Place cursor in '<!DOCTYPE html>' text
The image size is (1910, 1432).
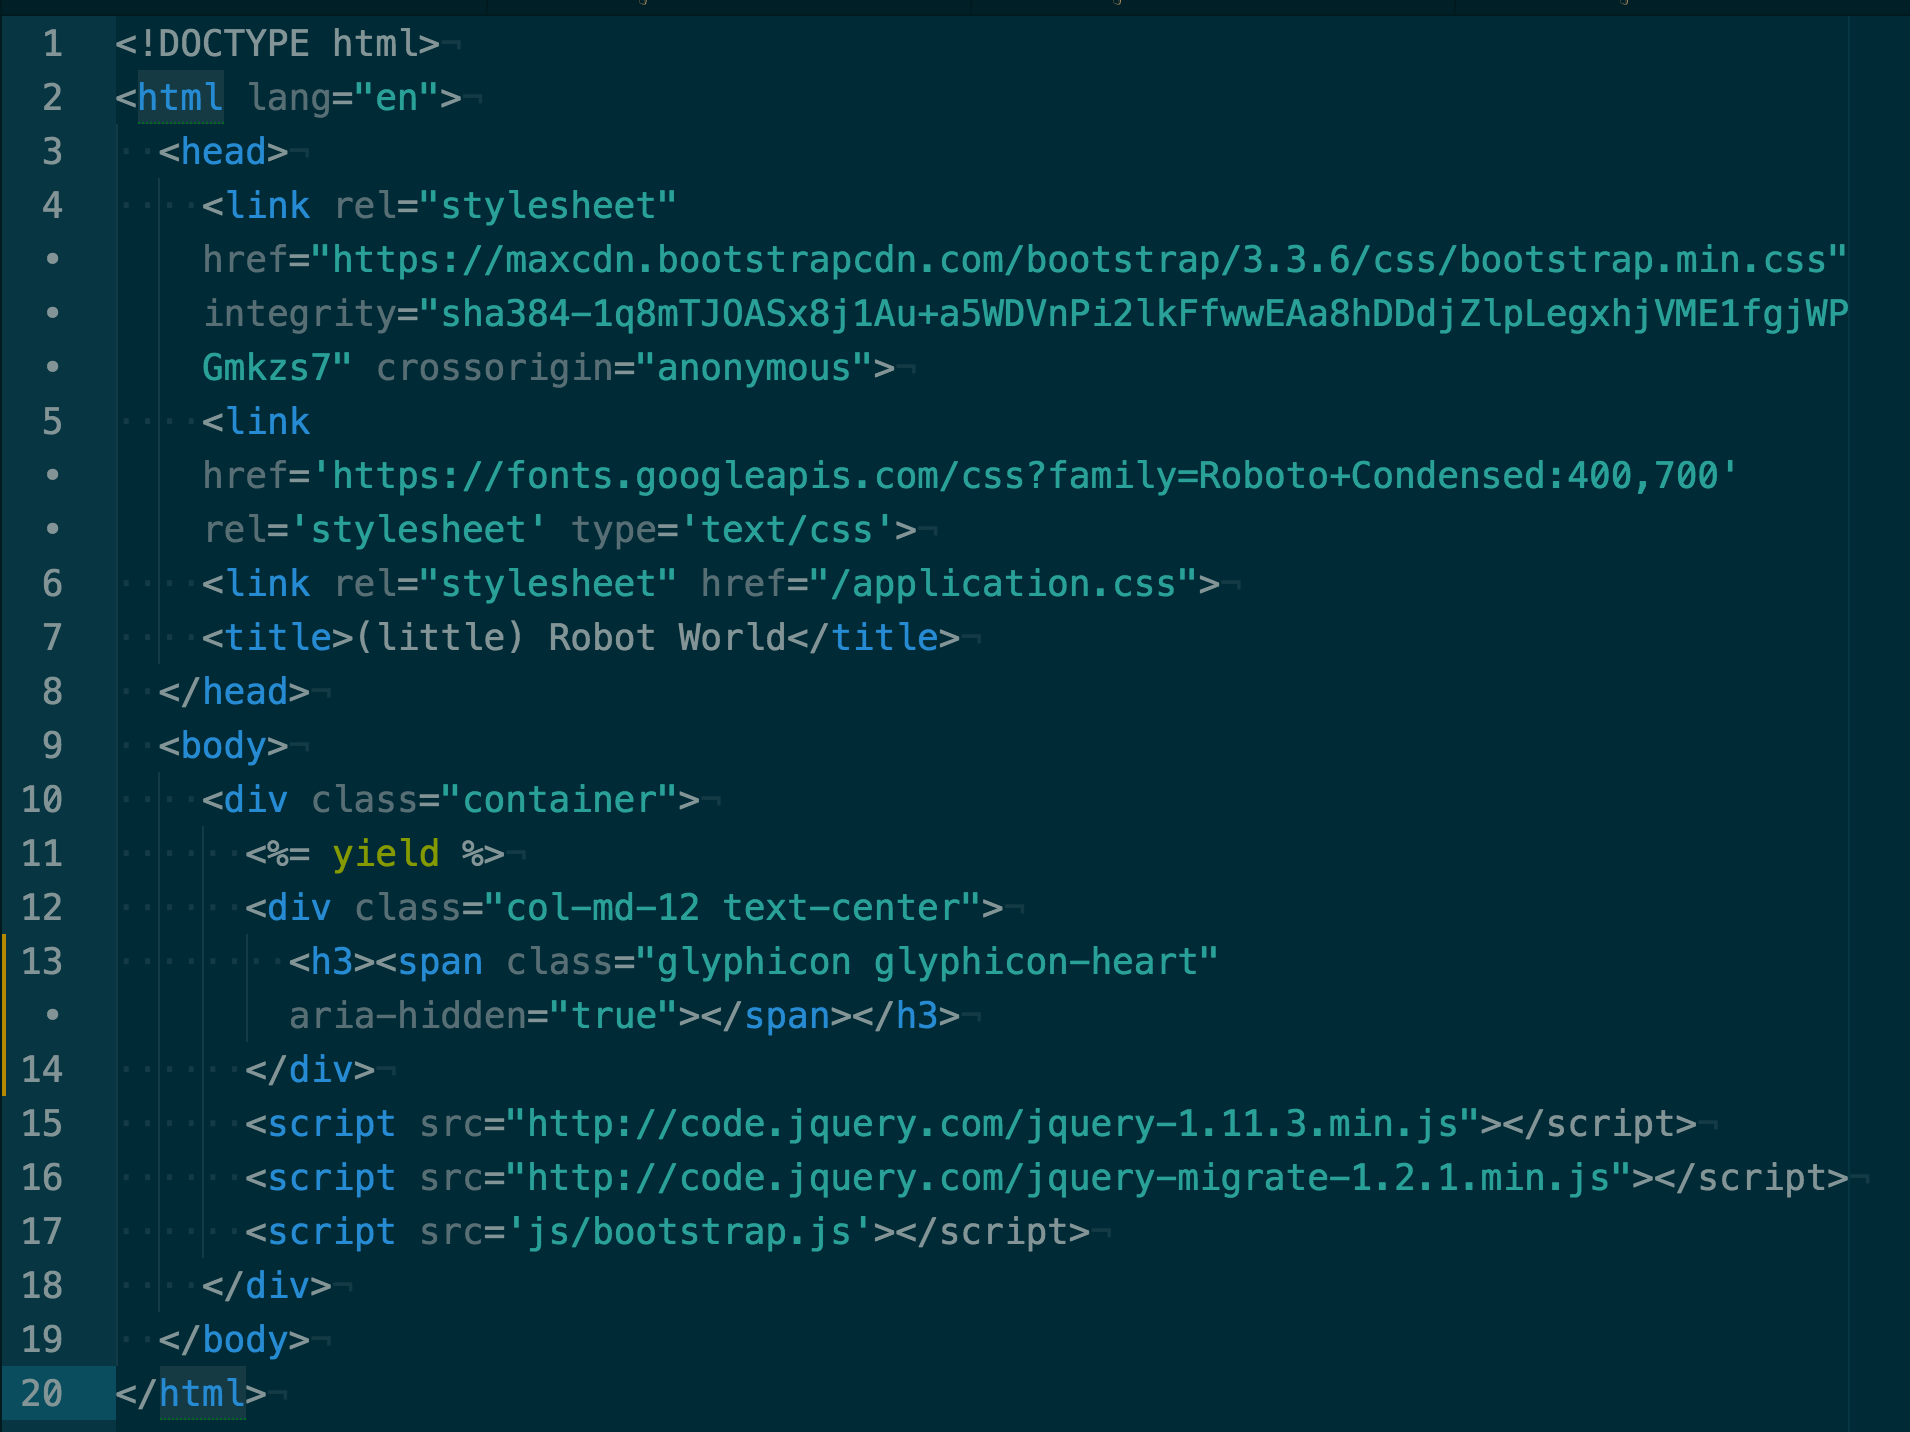tap(277, 44)
